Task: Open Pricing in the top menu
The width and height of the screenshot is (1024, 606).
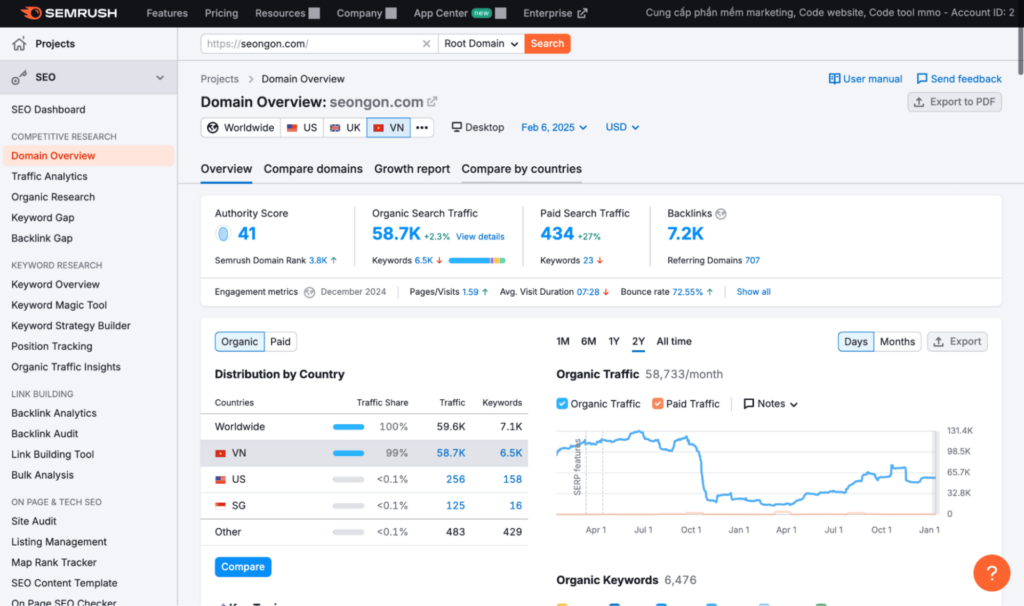Action: point(221,13)
